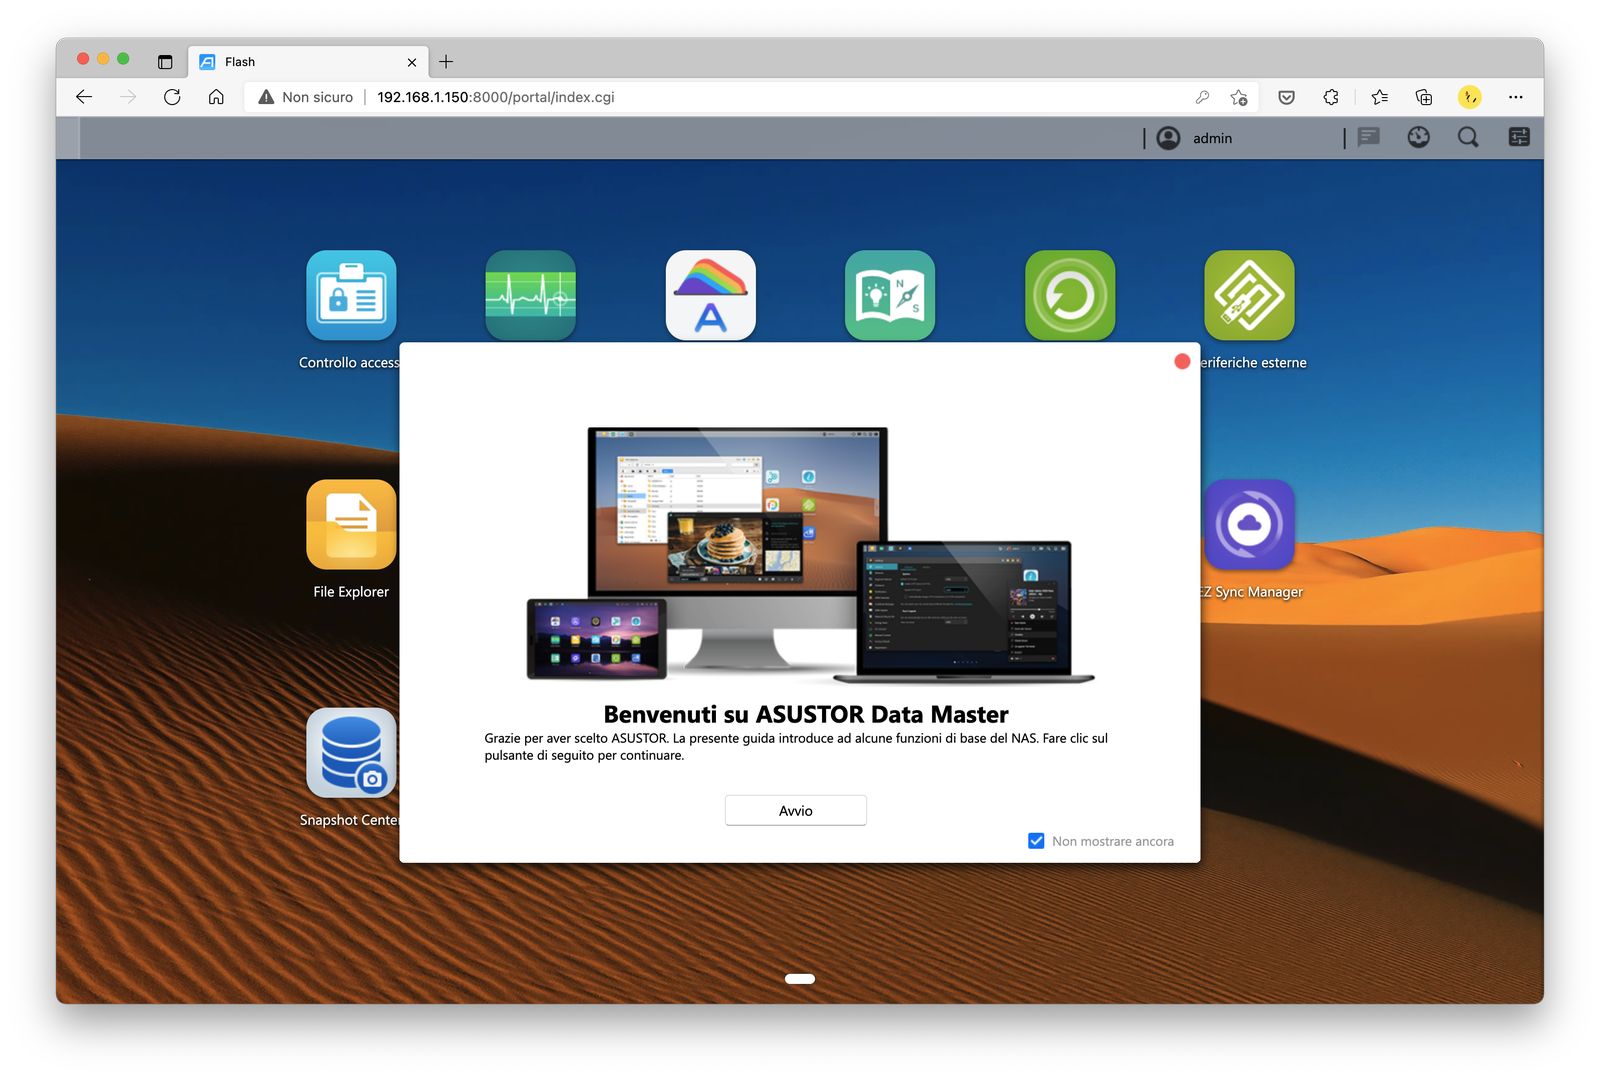Open the new tab plus button
This screenshot has width=1600, height=1078.
click(x=446, y=62)
